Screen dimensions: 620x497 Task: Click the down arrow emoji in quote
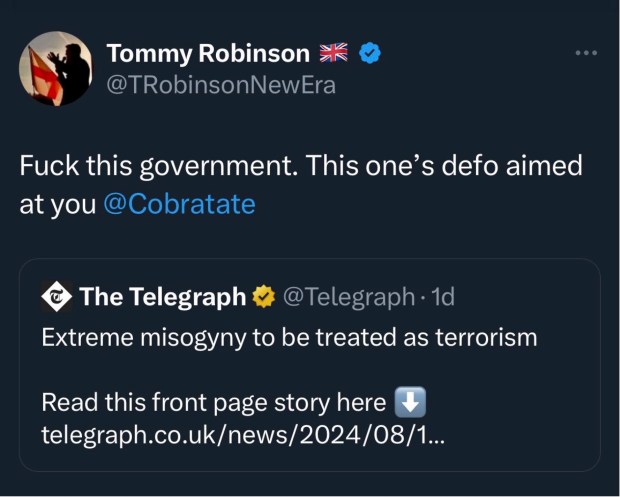410,402
